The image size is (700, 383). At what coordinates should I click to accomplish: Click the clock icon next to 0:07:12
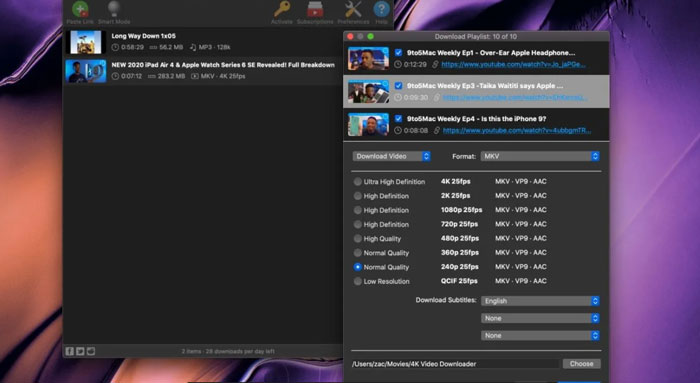click(115, 76)
